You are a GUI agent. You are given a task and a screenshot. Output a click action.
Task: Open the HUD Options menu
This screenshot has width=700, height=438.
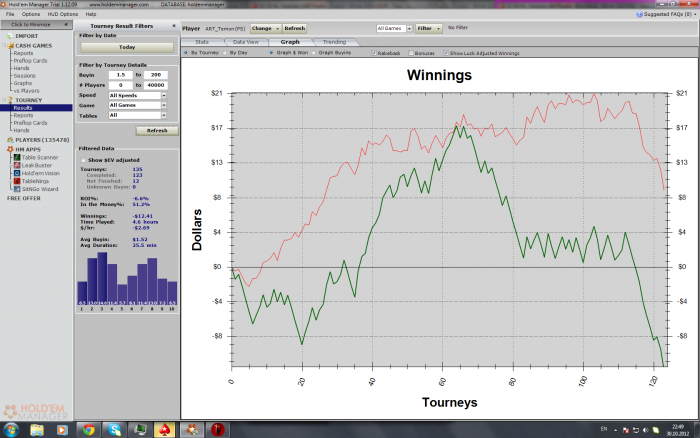[x=62, y=14]
